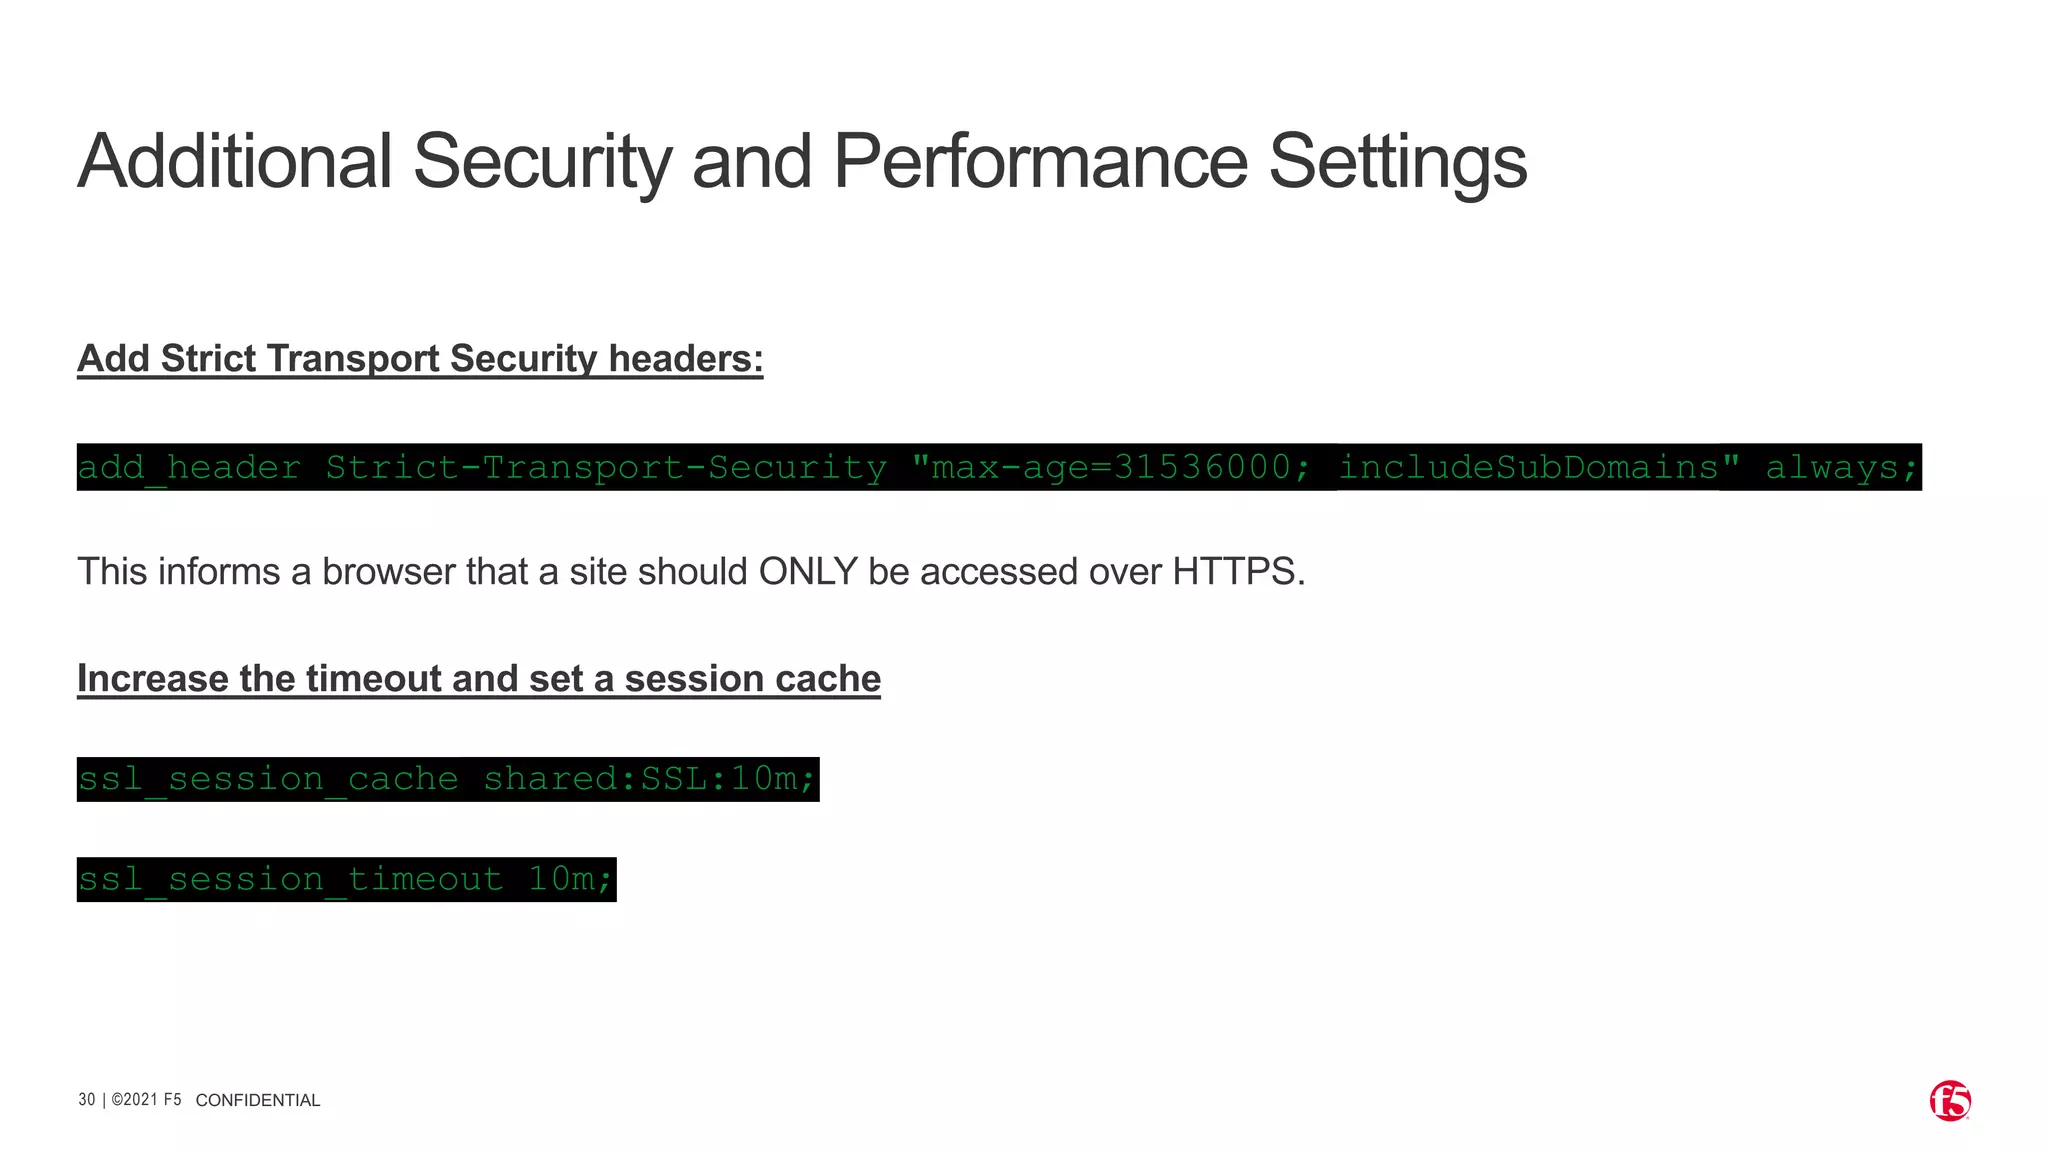This screenshot has width=2048, height=1152.
Task: Click the word 'HTTPS' in the description
Action: tap(1234, 572)
